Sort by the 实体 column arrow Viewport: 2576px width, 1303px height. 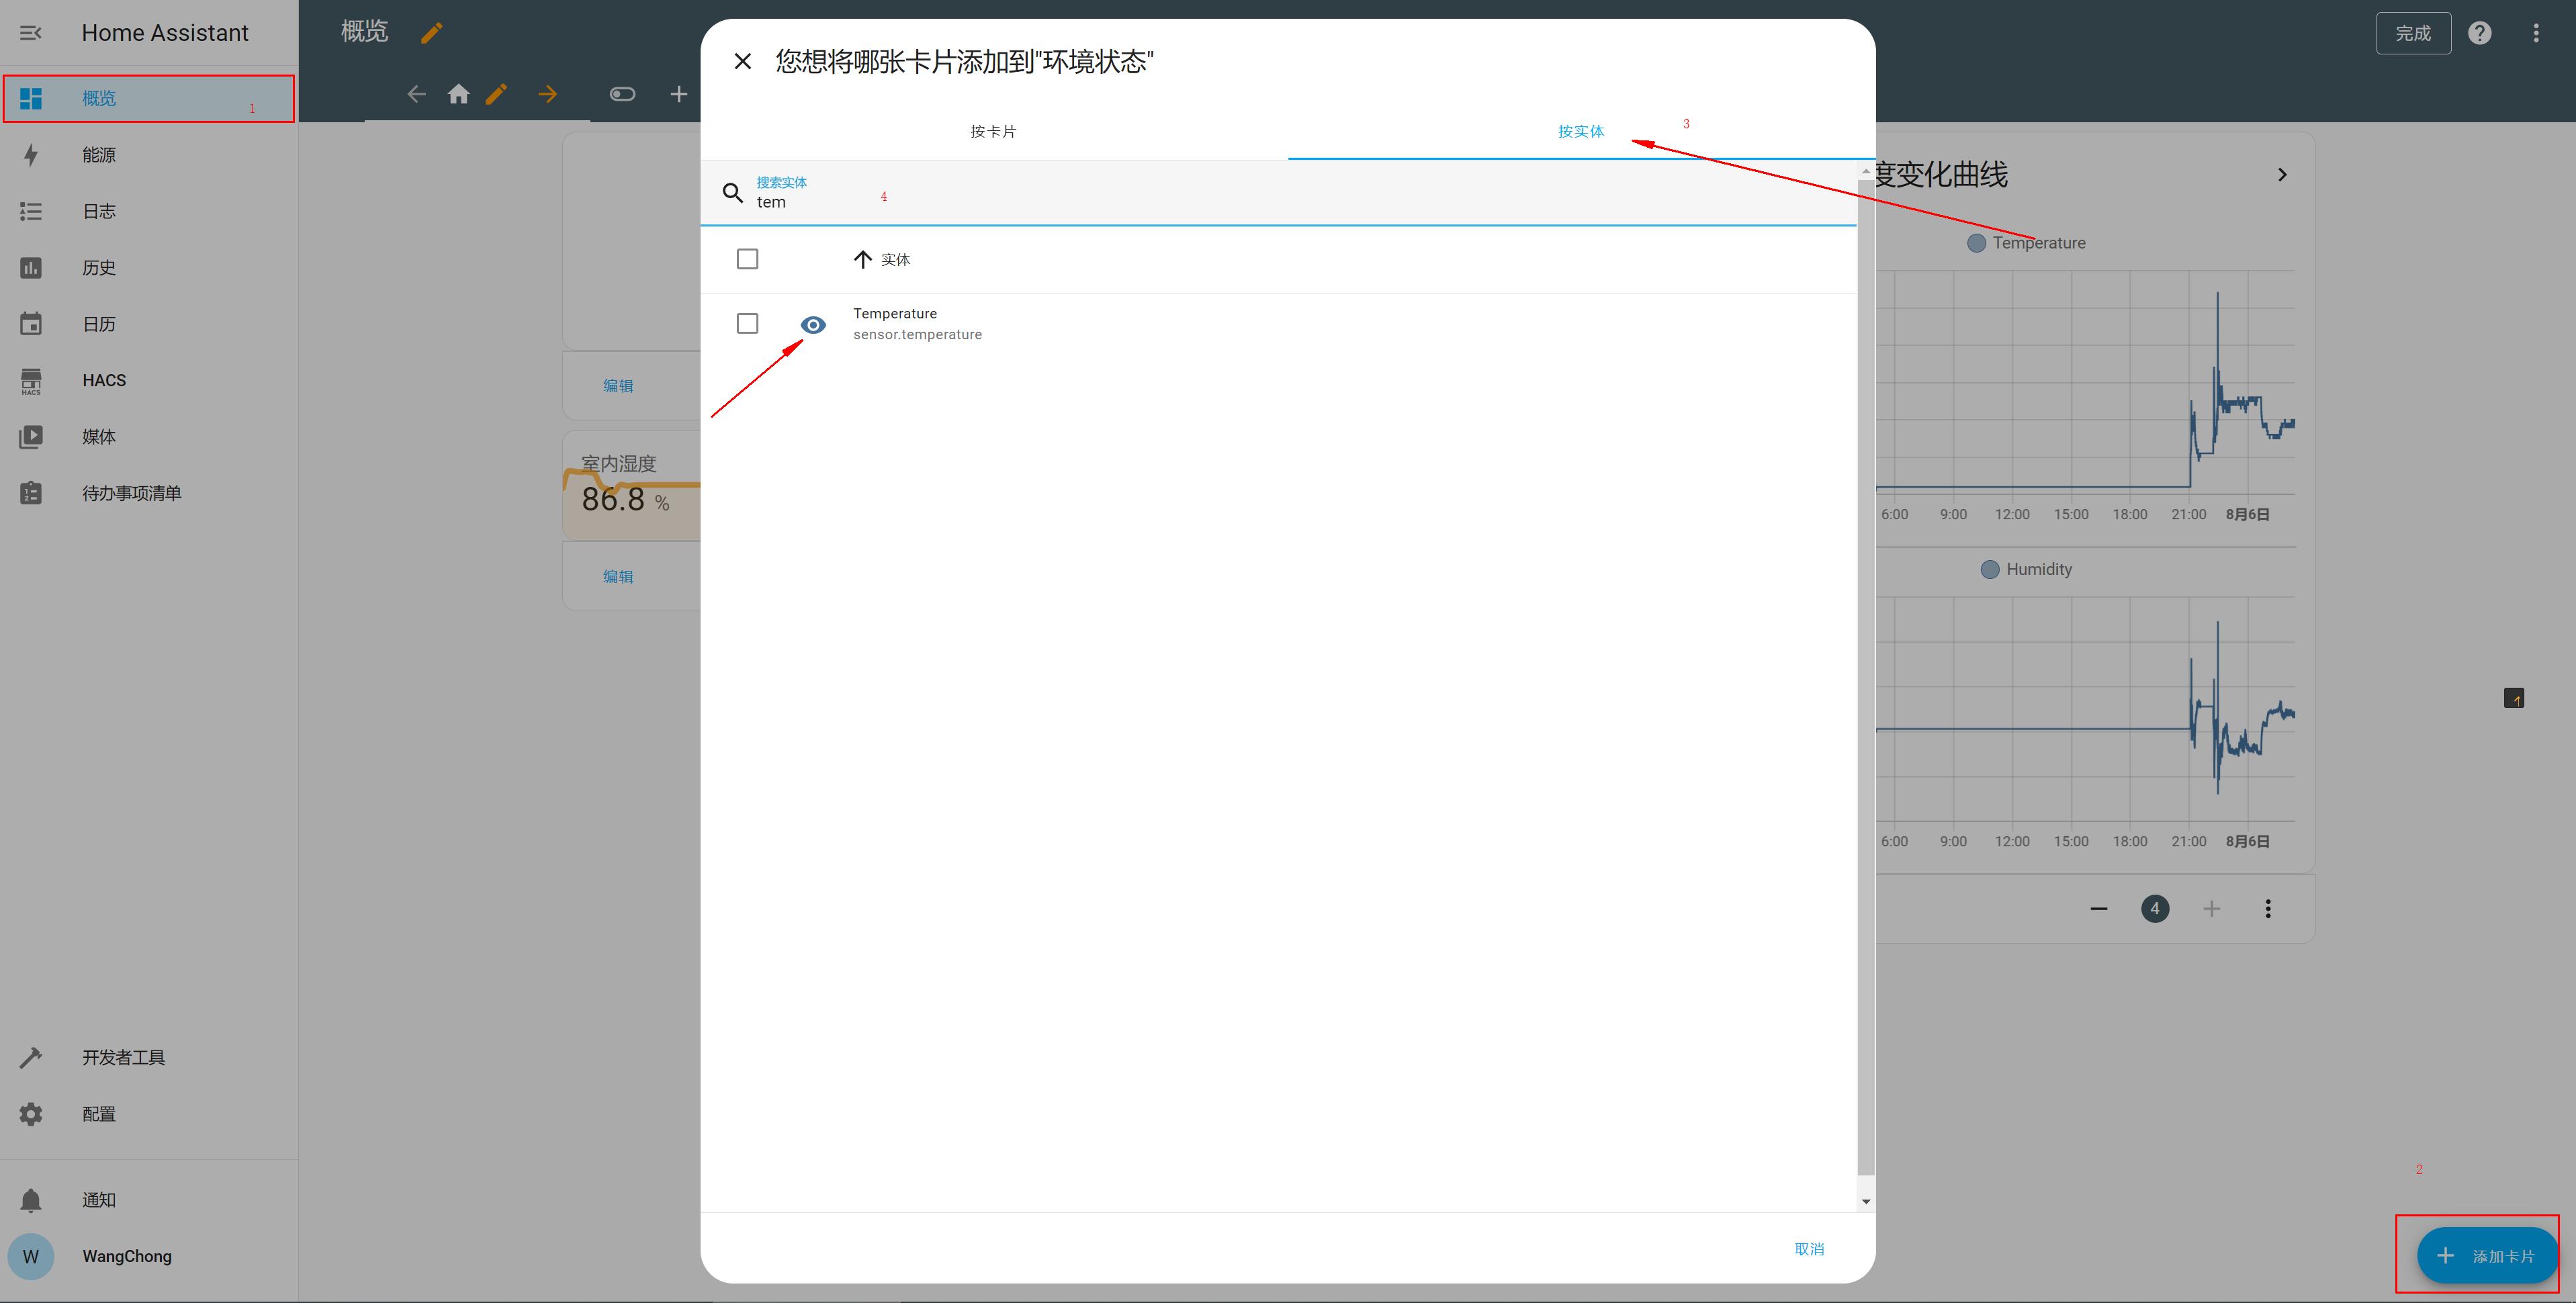[863, 259]
